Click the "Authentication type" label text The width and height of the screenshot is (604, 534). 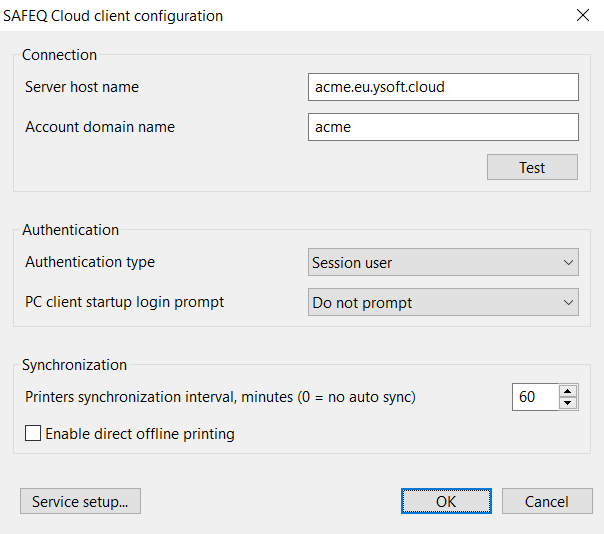pos(90,262)
